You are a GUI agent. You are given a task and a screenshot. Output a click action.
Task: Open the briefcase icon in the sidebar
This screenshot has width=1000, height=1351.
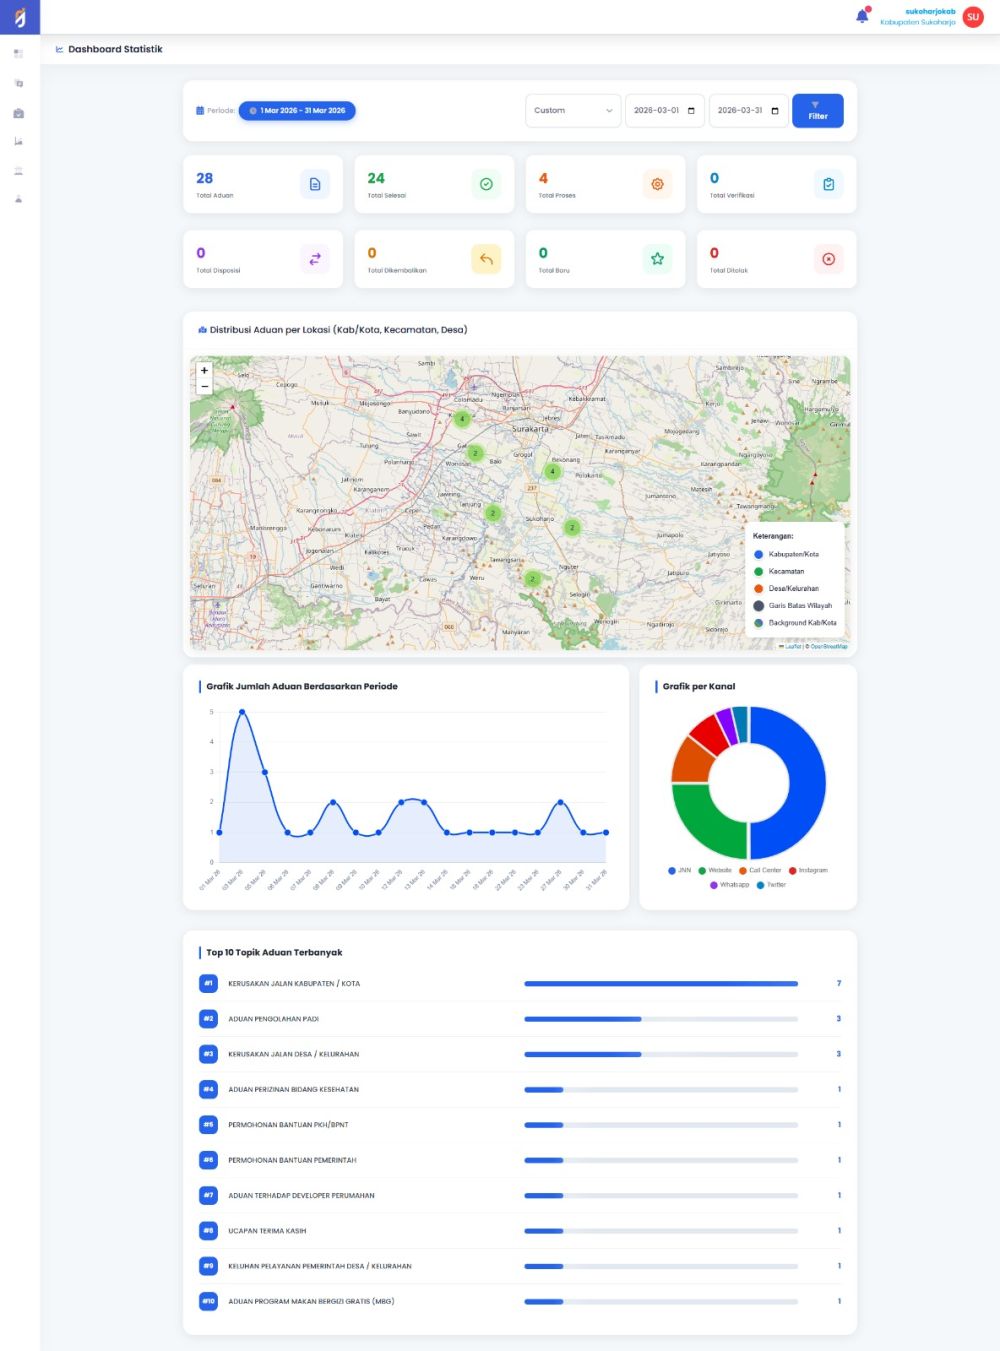18,113
